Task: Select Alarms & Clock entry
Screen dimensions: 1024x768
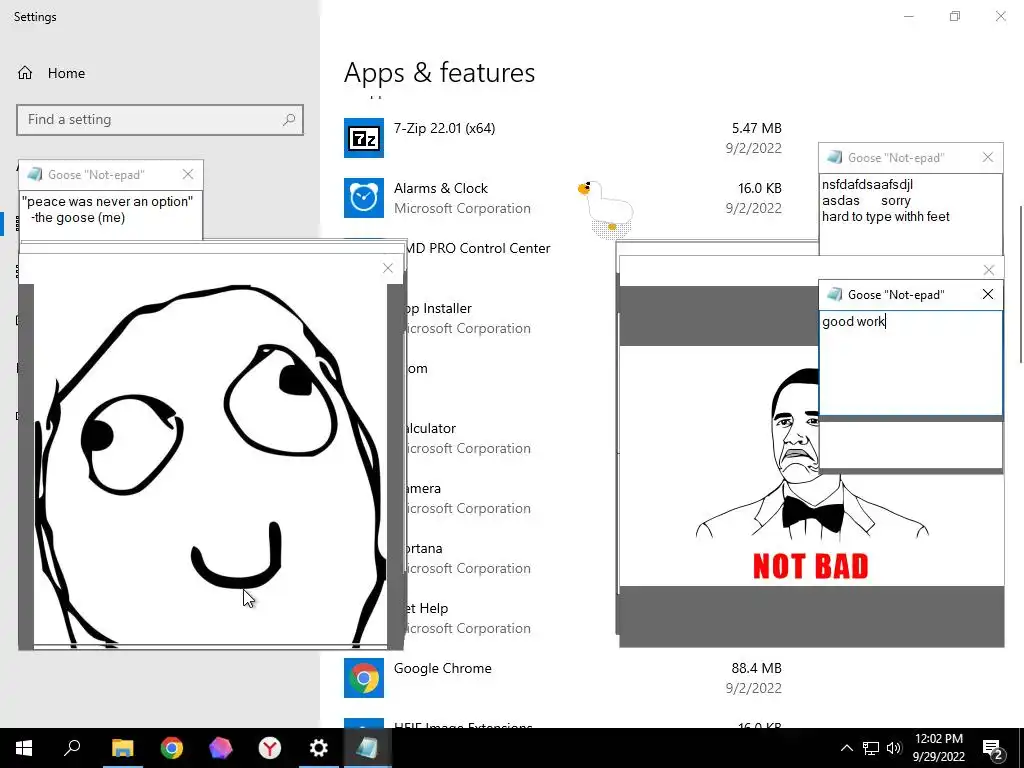Action: [563, 198]
